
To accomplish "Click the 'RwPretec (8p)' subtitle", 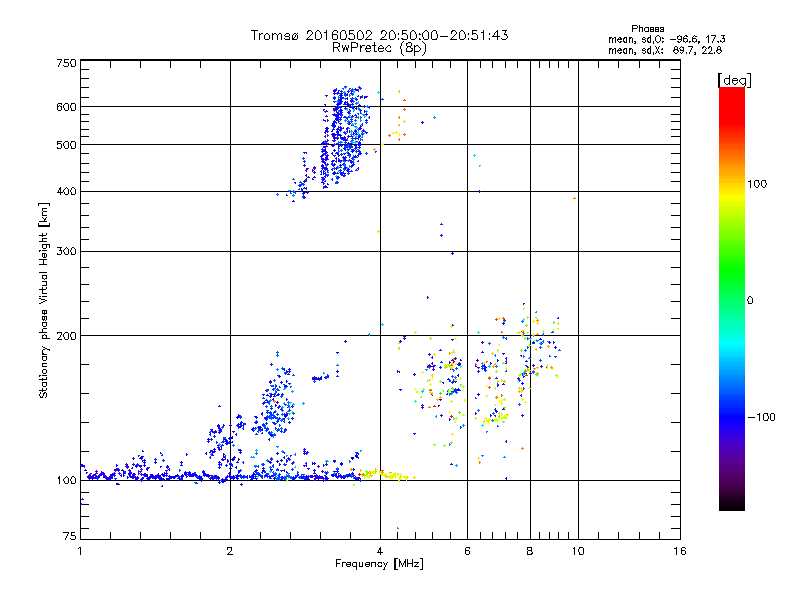I will (x=379, y=48).
